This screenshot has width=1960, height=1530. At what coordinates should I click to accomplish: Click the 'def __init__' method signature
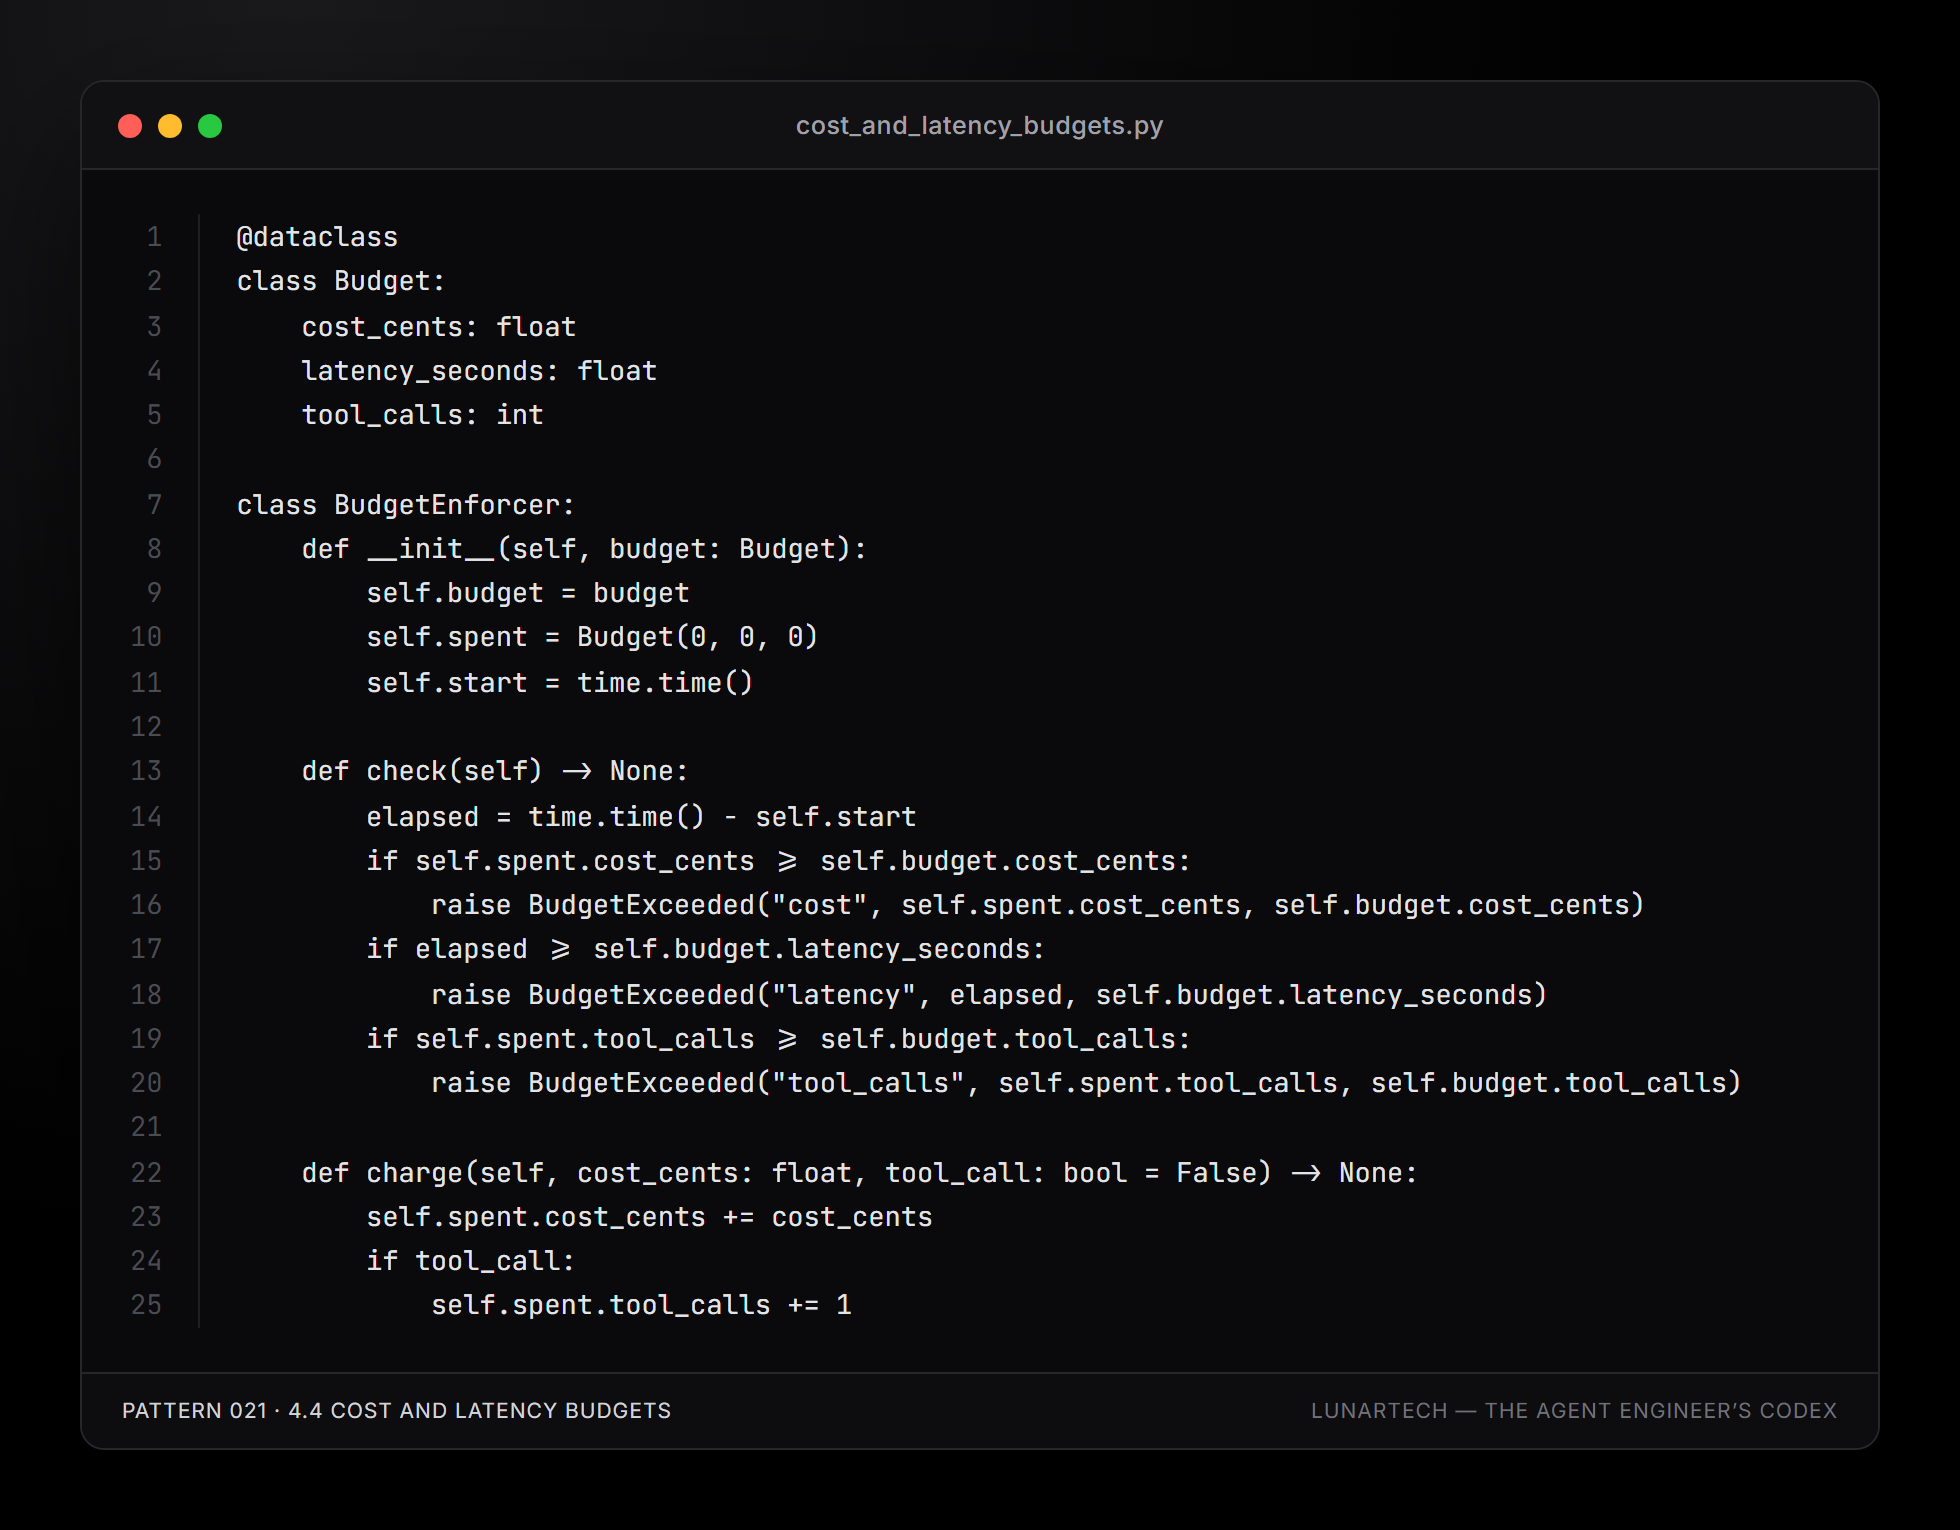(584, 549)
